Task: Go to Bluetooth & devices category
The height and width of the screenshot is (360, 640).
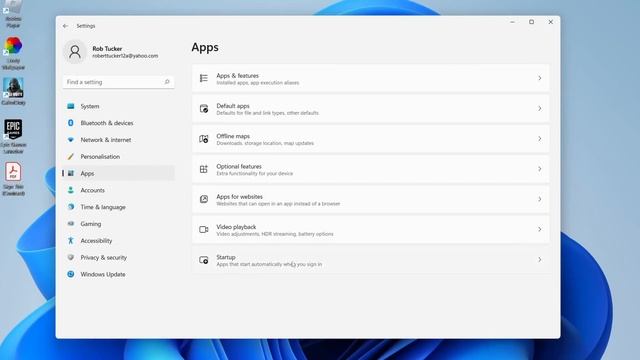Action: [x=107, y=123]
